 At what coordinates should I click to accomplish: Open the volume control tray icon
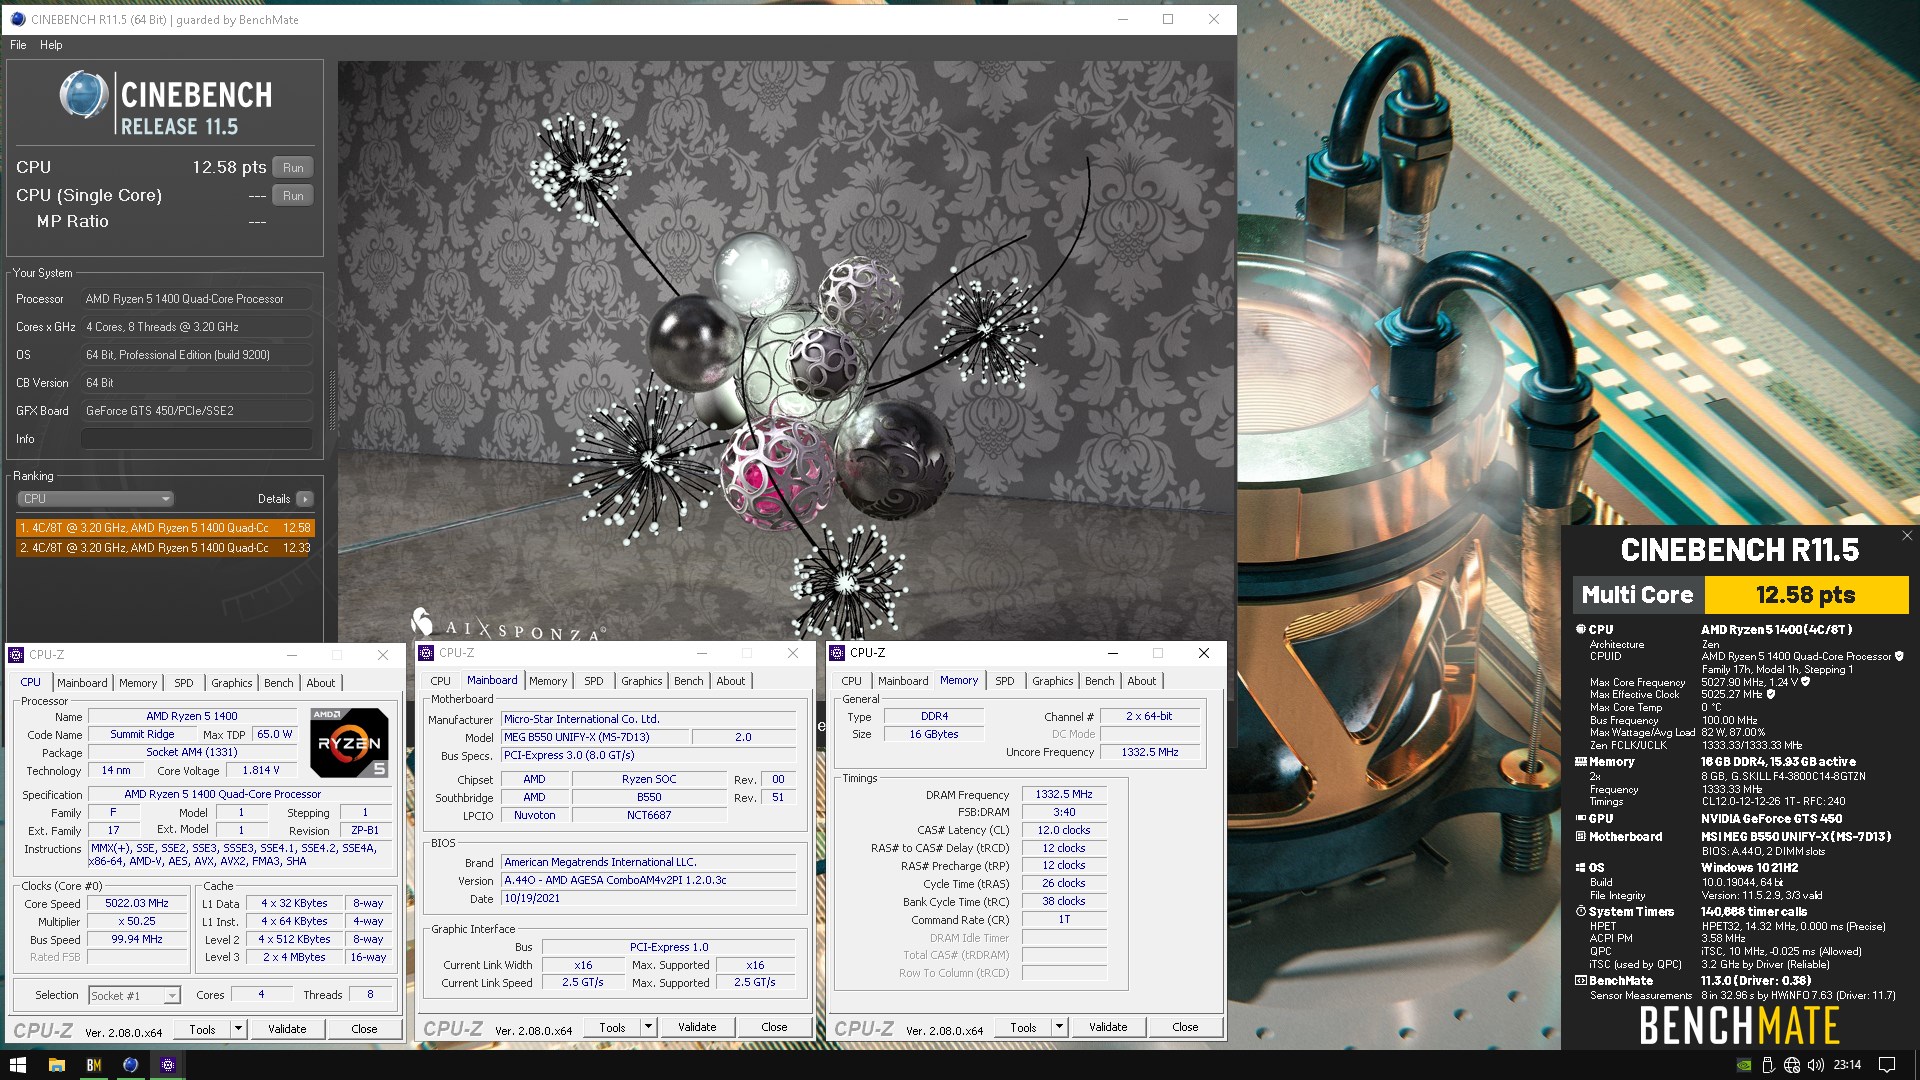(1816, 1065)
